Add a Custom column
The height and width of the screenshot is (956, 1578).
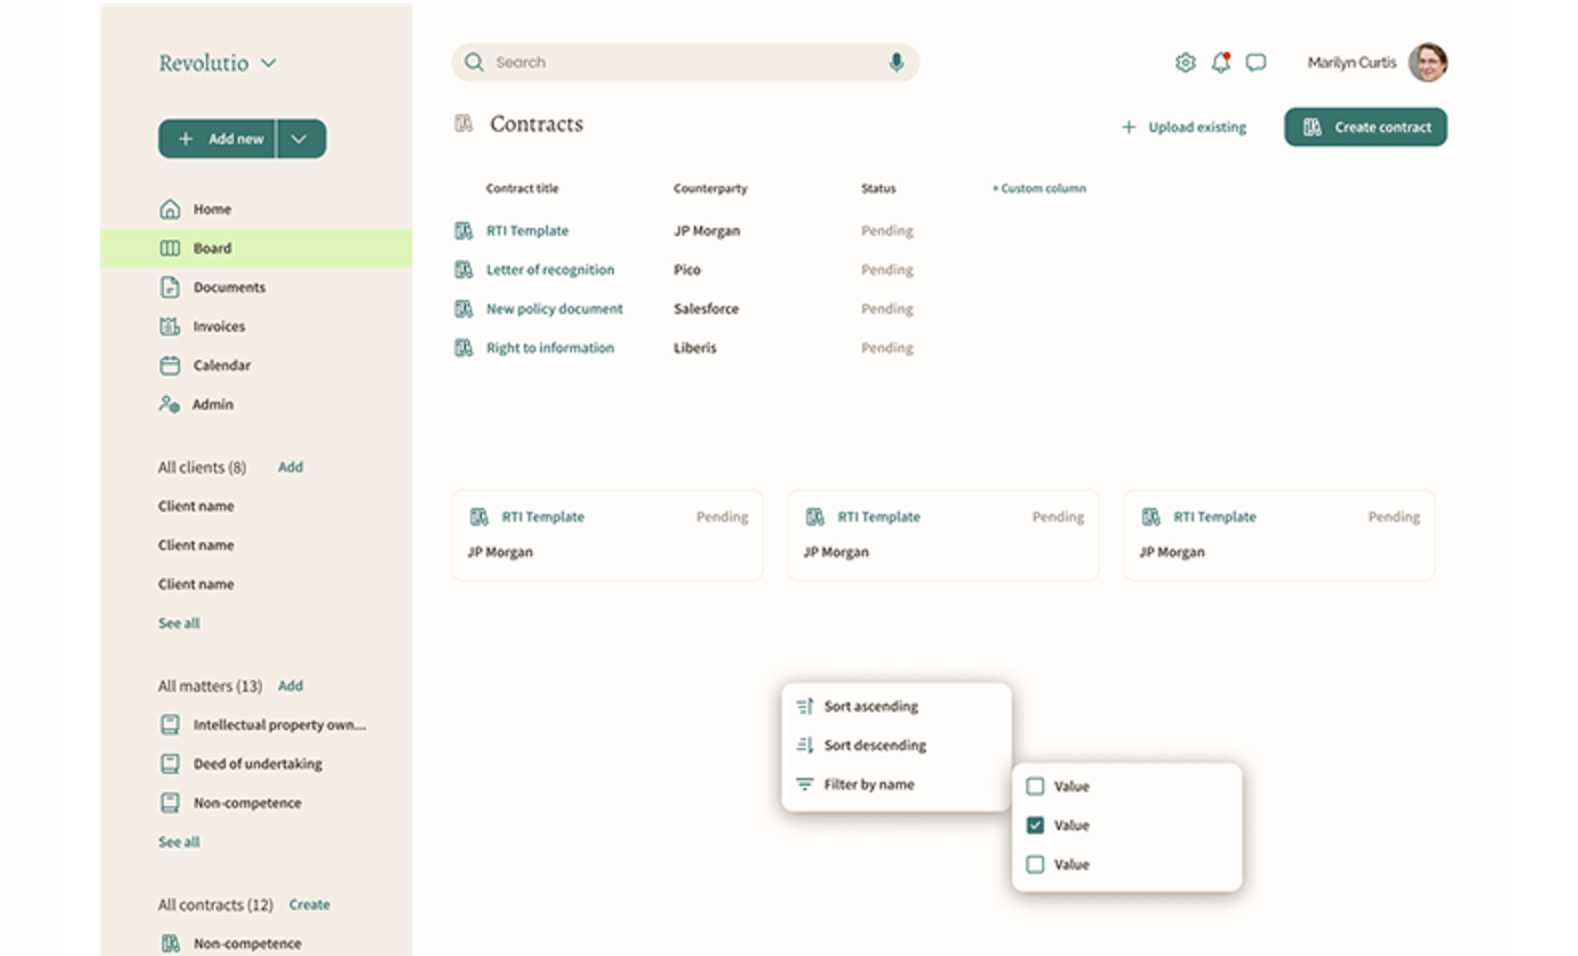pyautogui.click(x=1039, y=188)
